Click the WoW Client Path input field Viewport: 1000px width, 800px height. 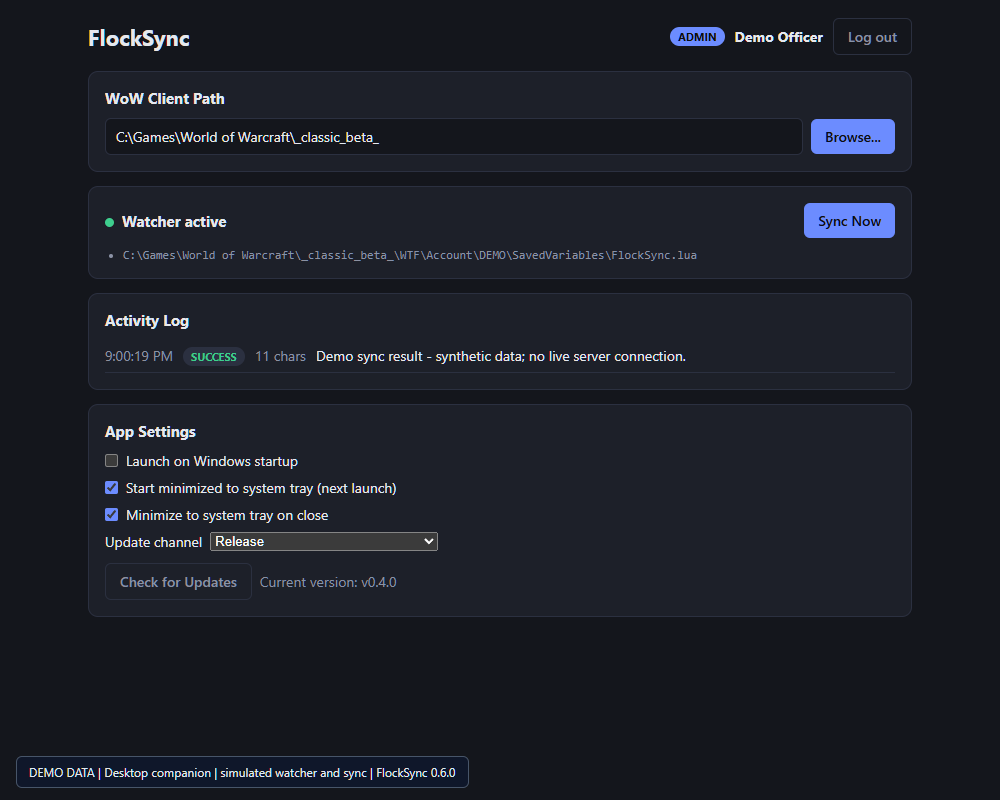(x=453, y=137)
